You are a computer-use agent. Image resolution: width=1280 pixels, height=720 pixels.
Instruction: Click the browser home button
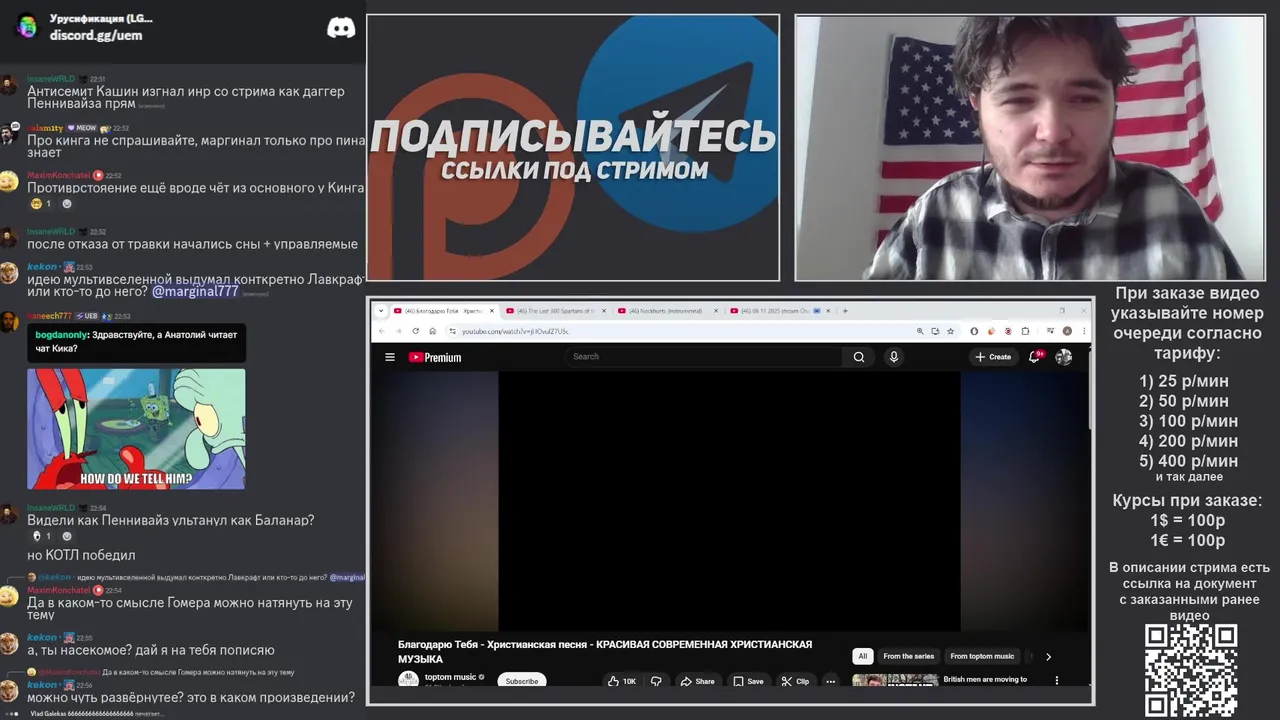[432, 331]
